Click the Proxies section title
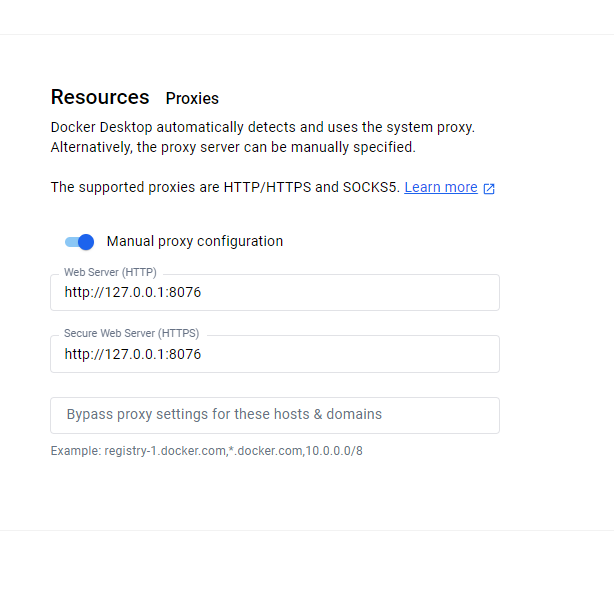 (x=192, y=98)
